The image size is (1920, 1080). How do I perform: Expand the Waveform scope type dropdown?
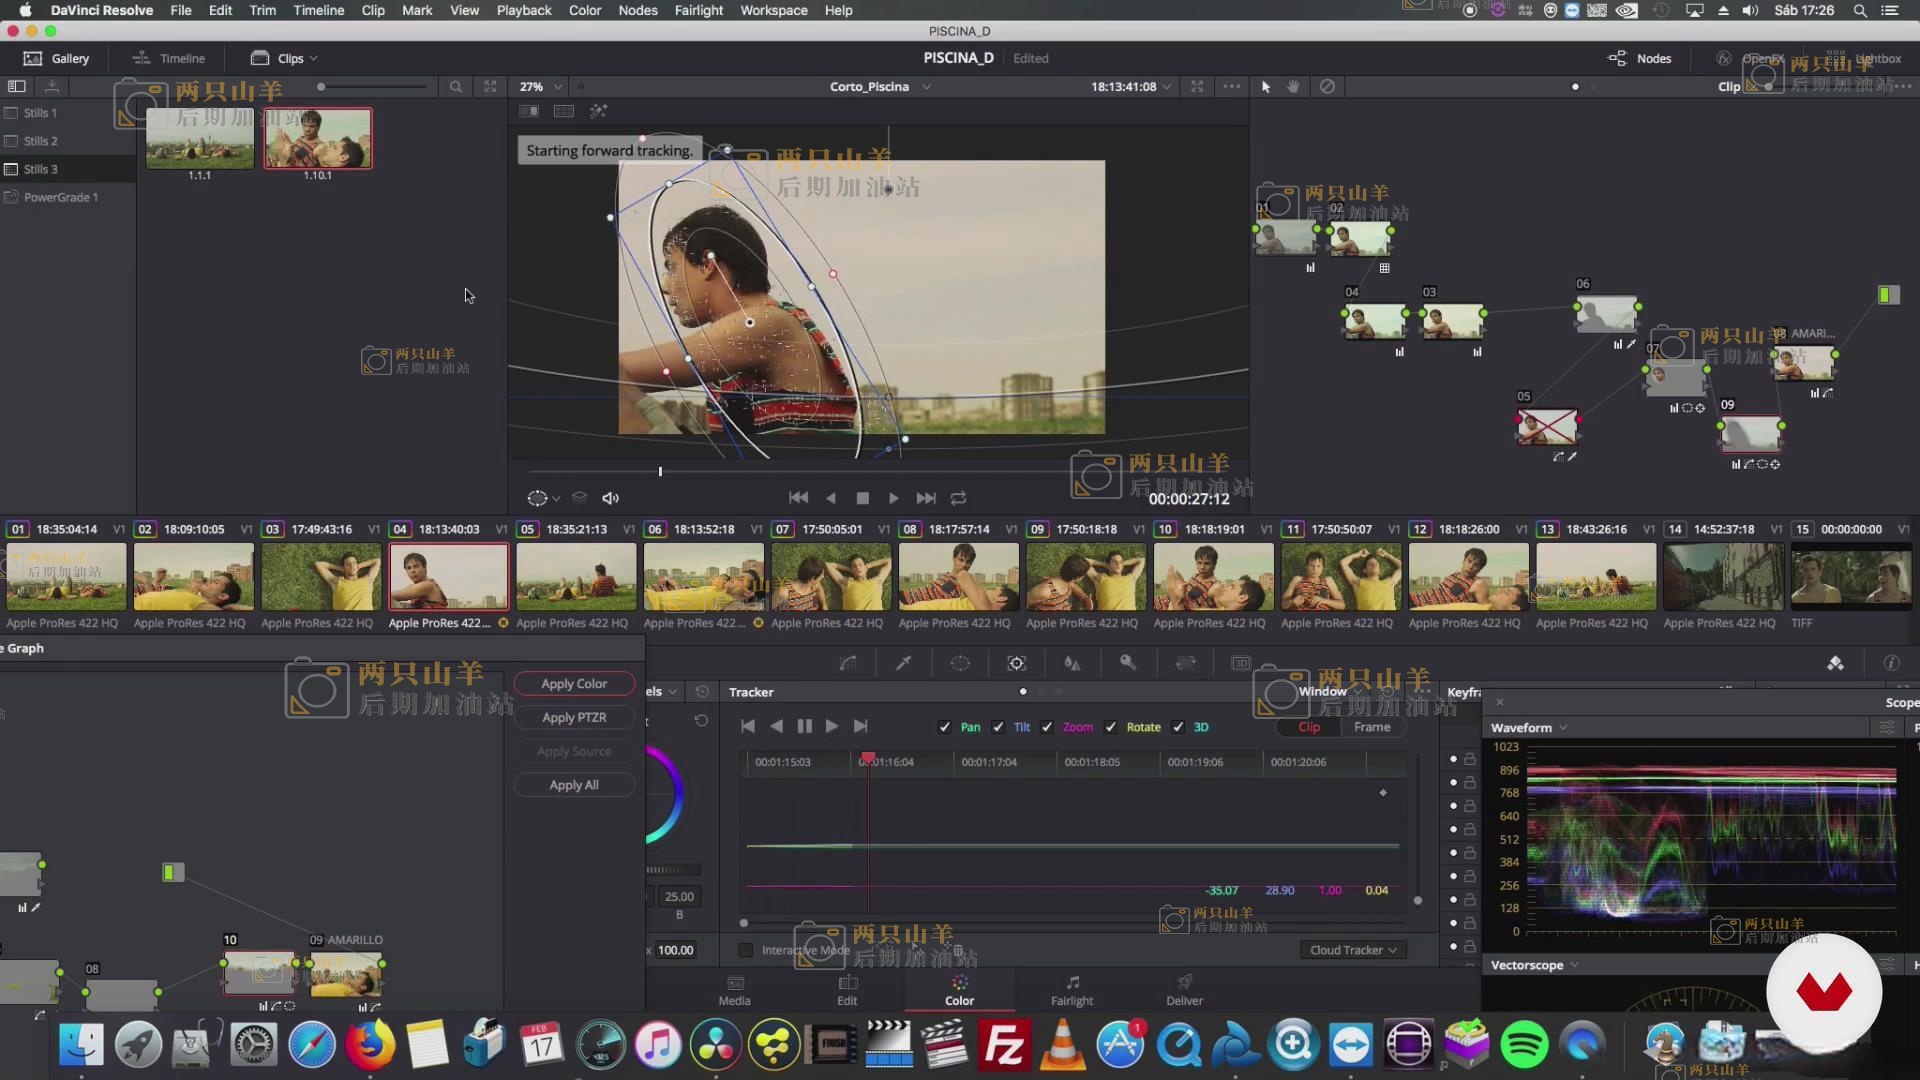click(x=1528, y=728)
